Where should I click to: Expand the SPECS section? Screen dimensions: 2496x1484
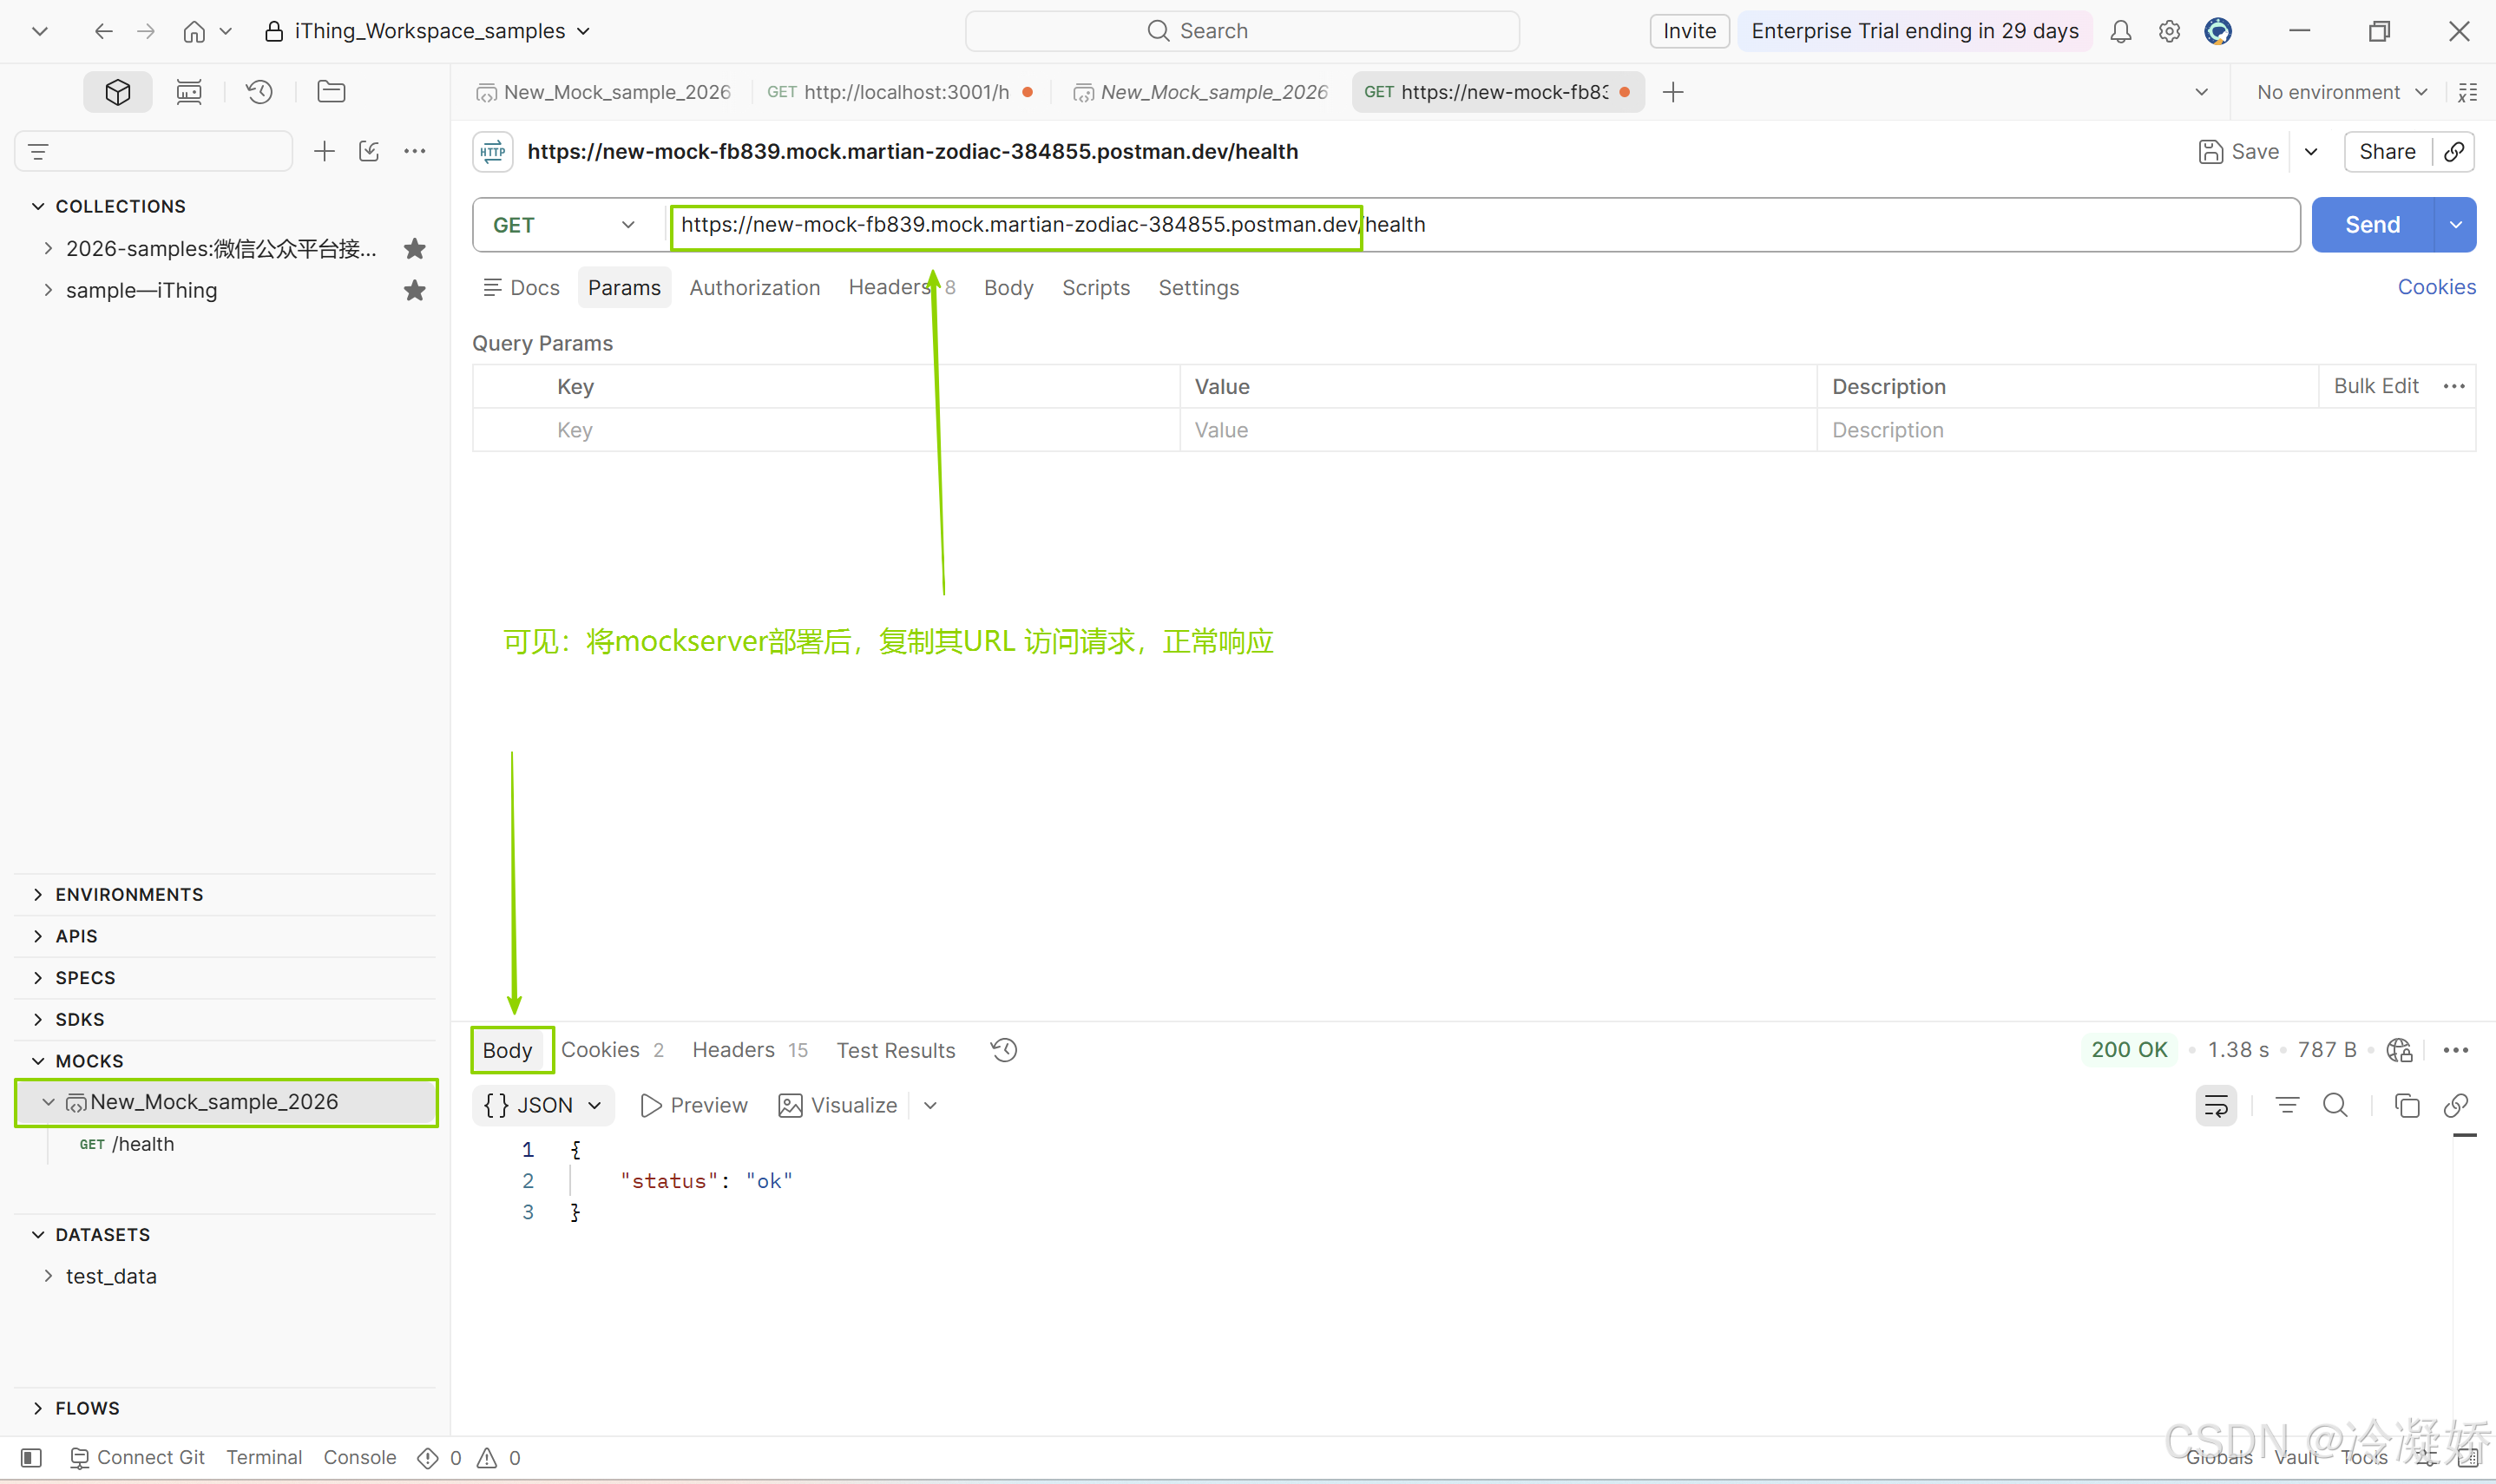coord(38,977)
